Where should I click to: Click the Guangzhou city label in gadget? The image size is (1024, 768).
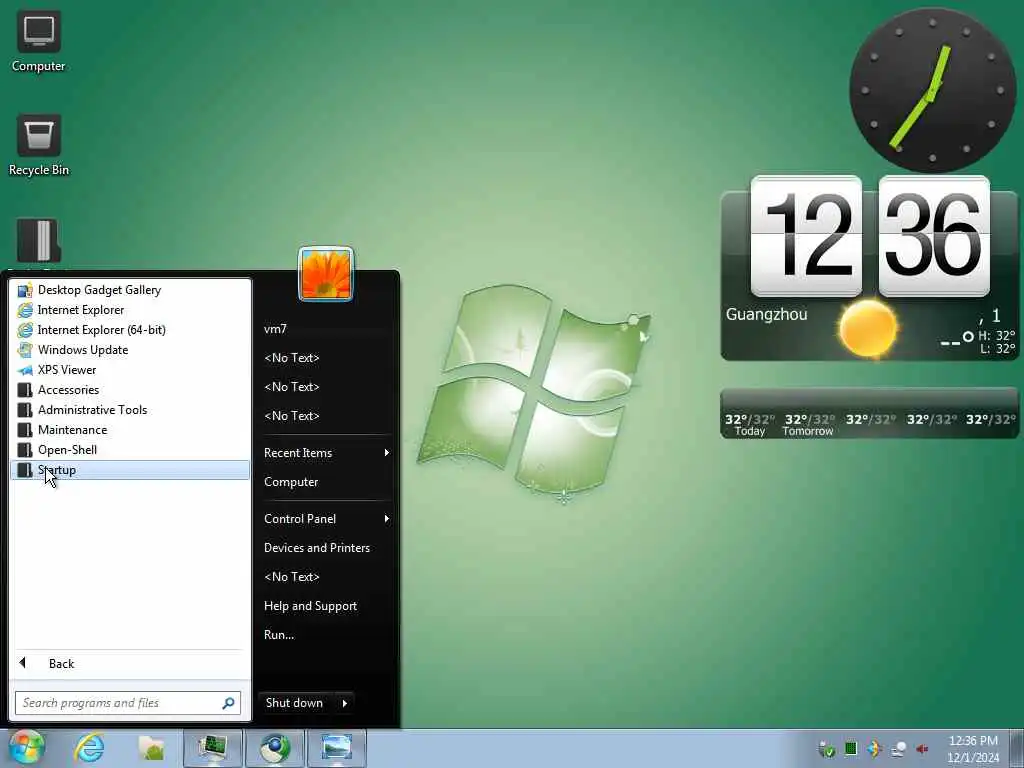[x=766, y=314]
